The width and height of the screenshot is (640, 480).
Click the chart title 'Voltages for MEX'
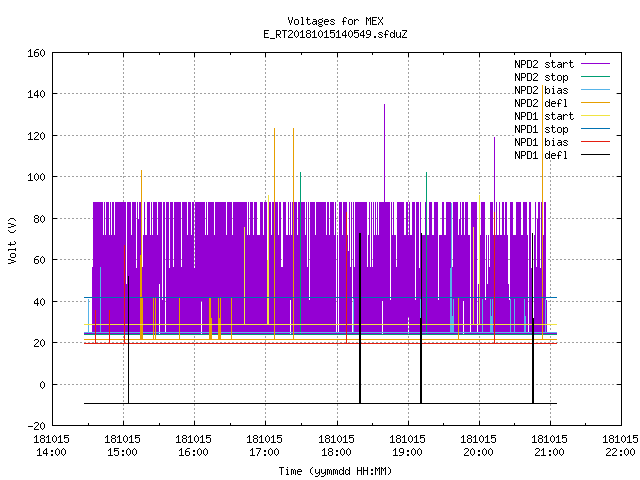tap(335, 21)
